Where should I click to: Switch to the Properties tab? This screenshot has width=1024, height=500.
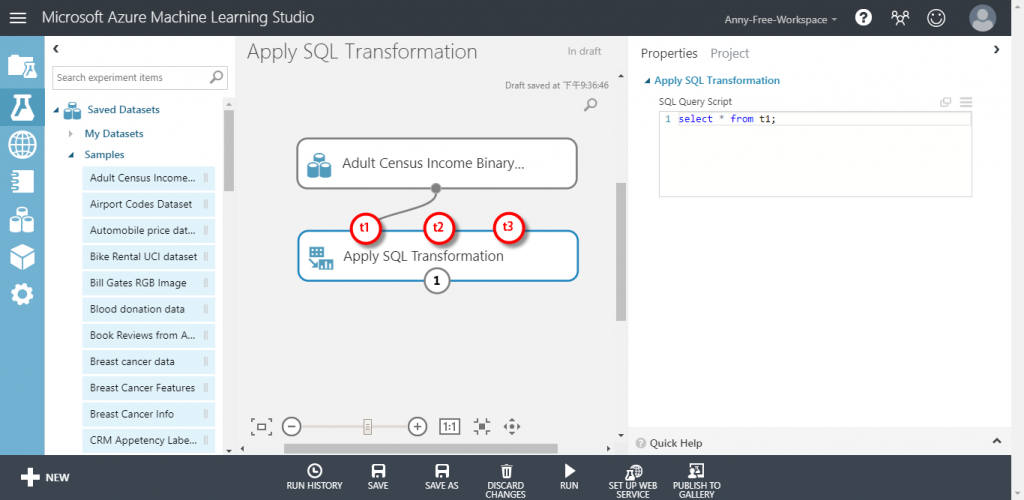click(x=669, y=54)
